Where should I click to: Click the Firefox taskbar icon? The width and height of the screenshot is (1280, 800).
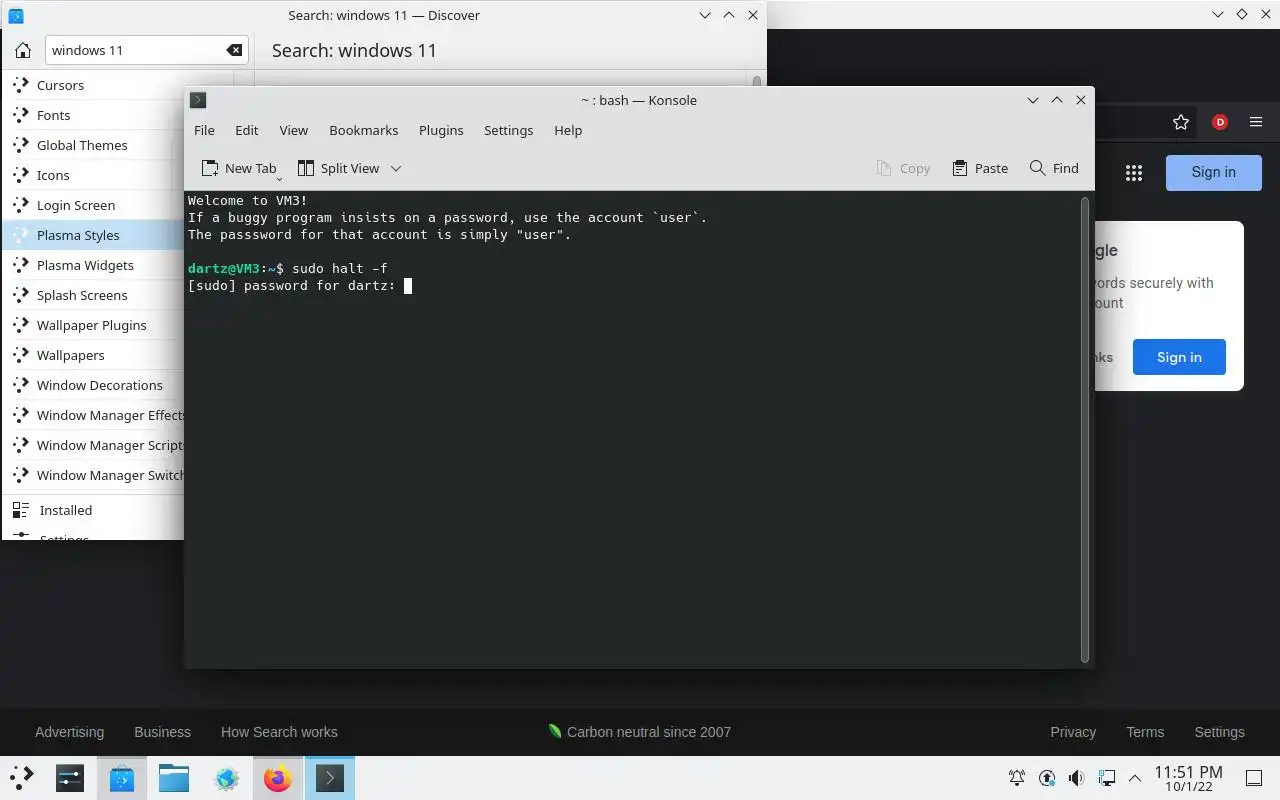coord(278,778)
